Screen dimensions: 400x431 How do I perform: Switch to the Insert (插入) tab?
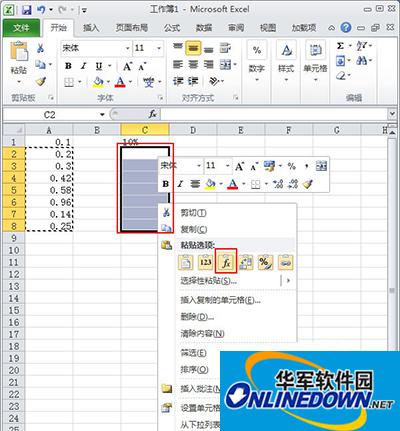point(91,28)
